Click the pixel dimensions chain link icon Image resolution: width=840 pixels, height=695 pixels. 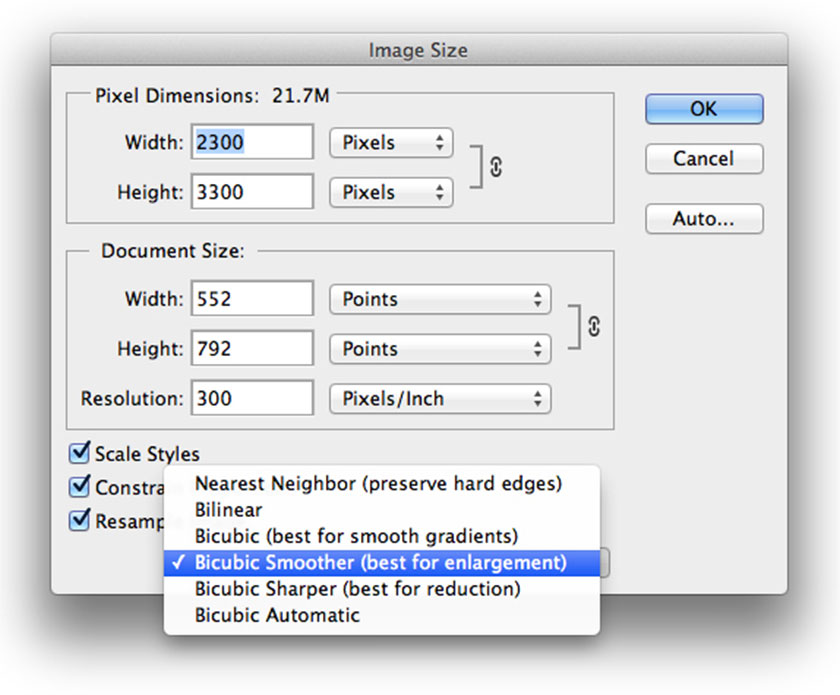(x=496, y=168)
